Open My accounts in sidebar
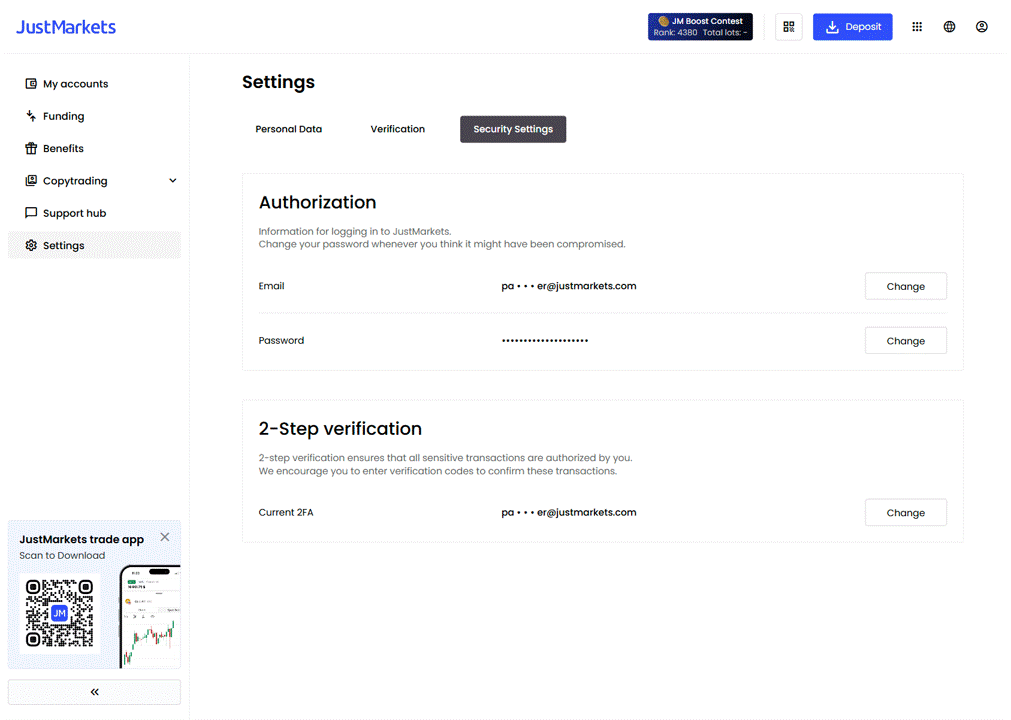 click(x=94, y=84)
